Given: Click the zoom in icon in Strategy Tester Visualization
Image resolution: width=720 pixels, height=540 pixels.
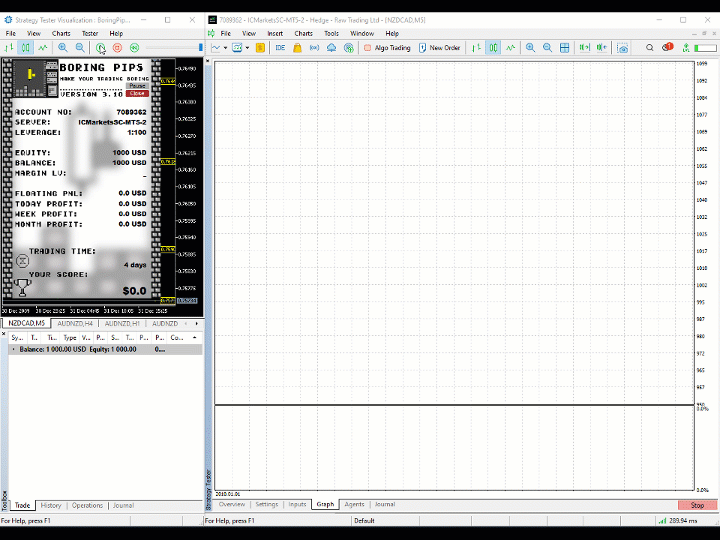Looking at the screenshot, I should click(x=63, y=47).
